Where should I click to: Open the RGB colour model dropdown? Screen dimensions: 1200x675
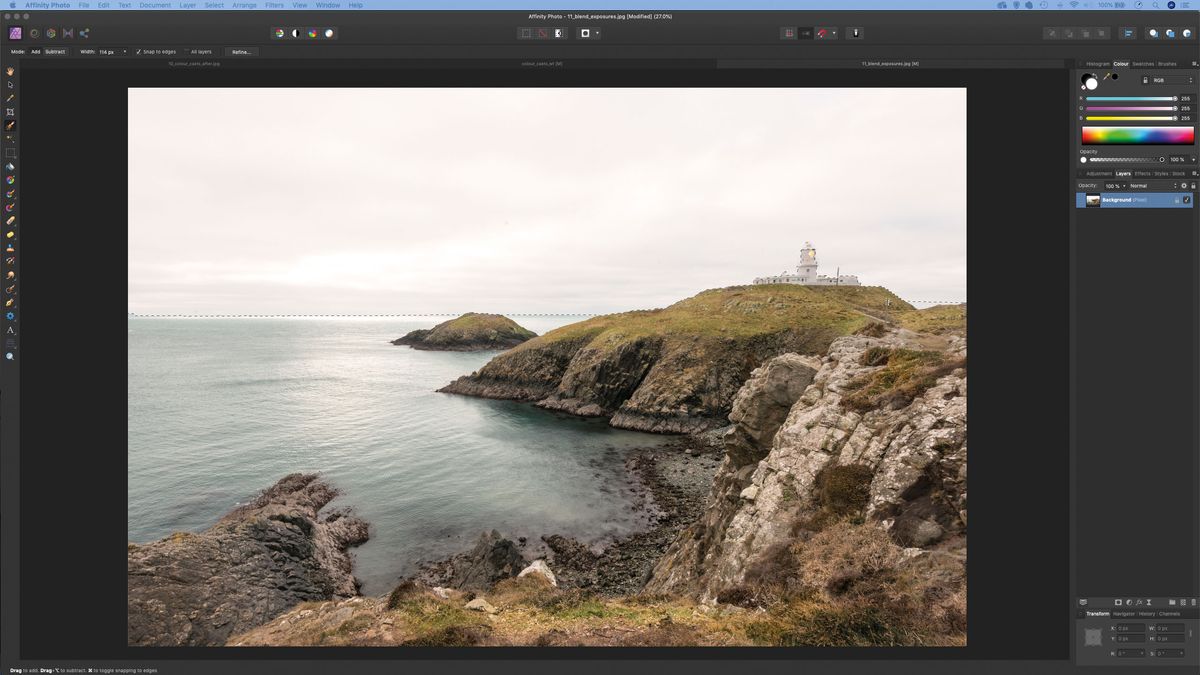coord(1172,80)
